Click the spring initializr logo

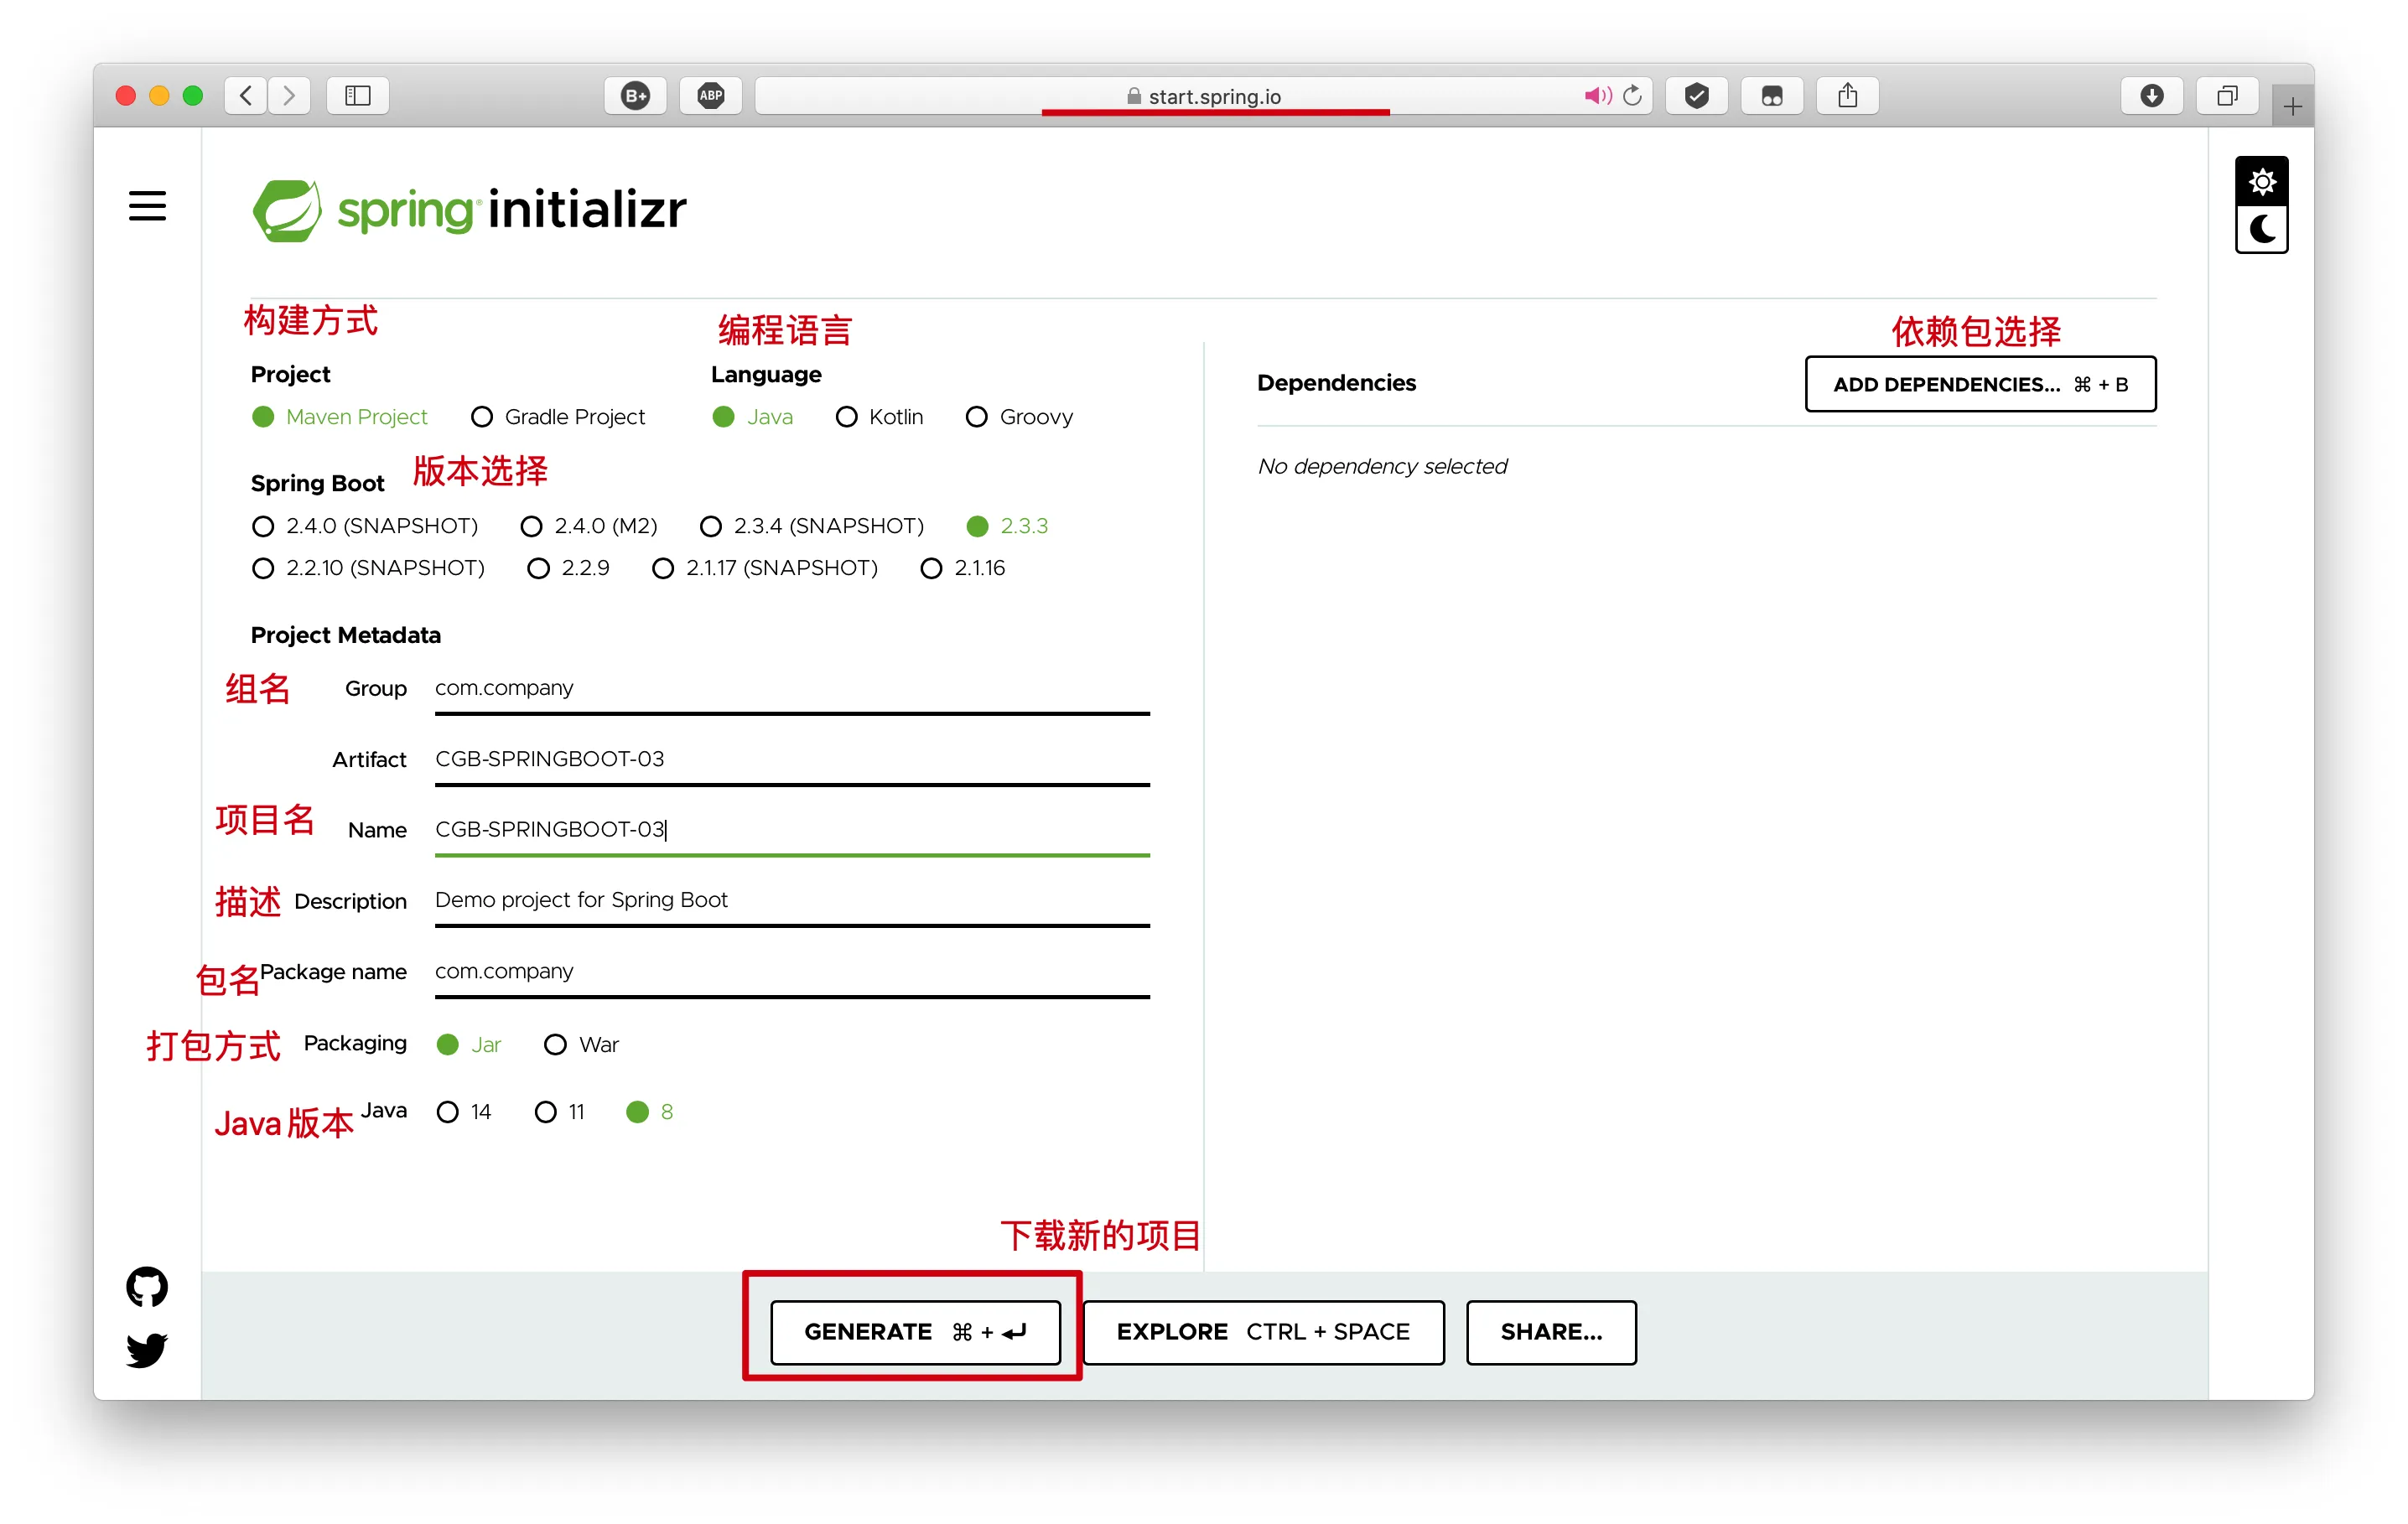coord(469,210)
